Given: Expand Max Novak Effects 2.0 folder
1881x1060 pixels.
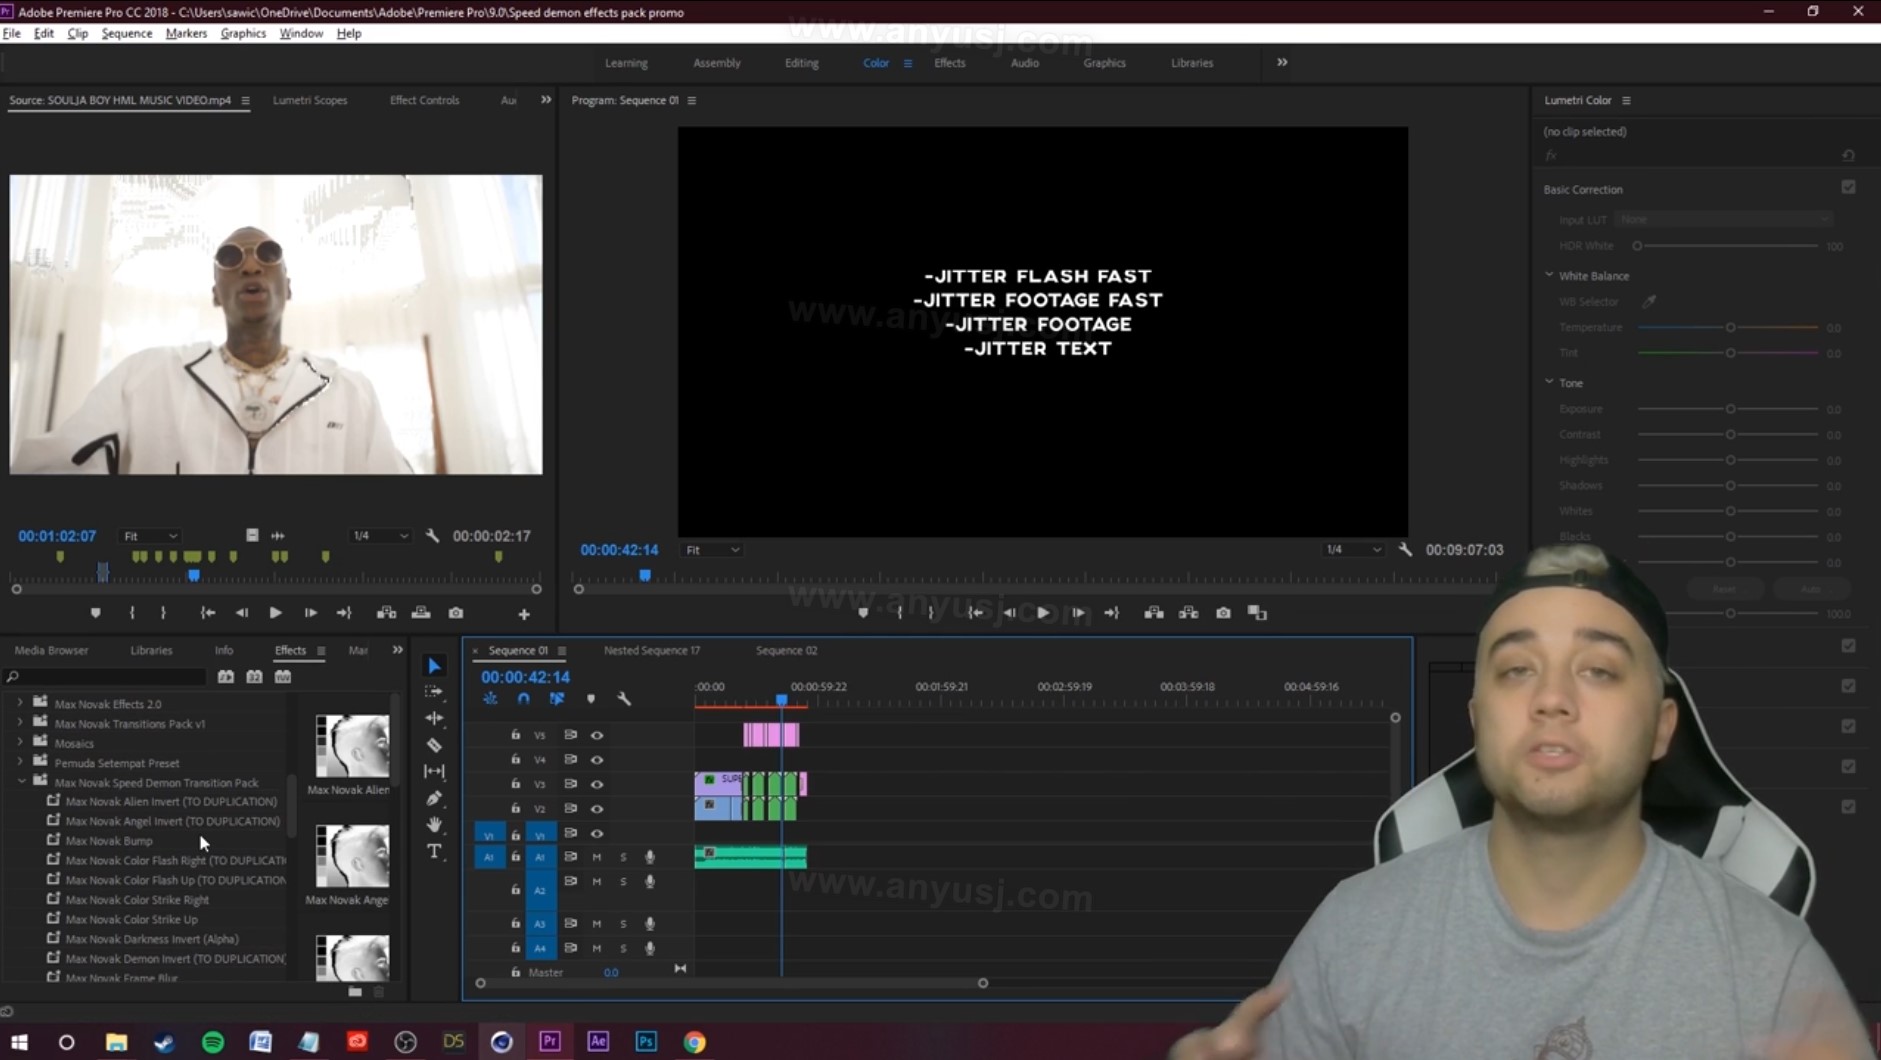Looking at the screenshot, I should 20,703.
